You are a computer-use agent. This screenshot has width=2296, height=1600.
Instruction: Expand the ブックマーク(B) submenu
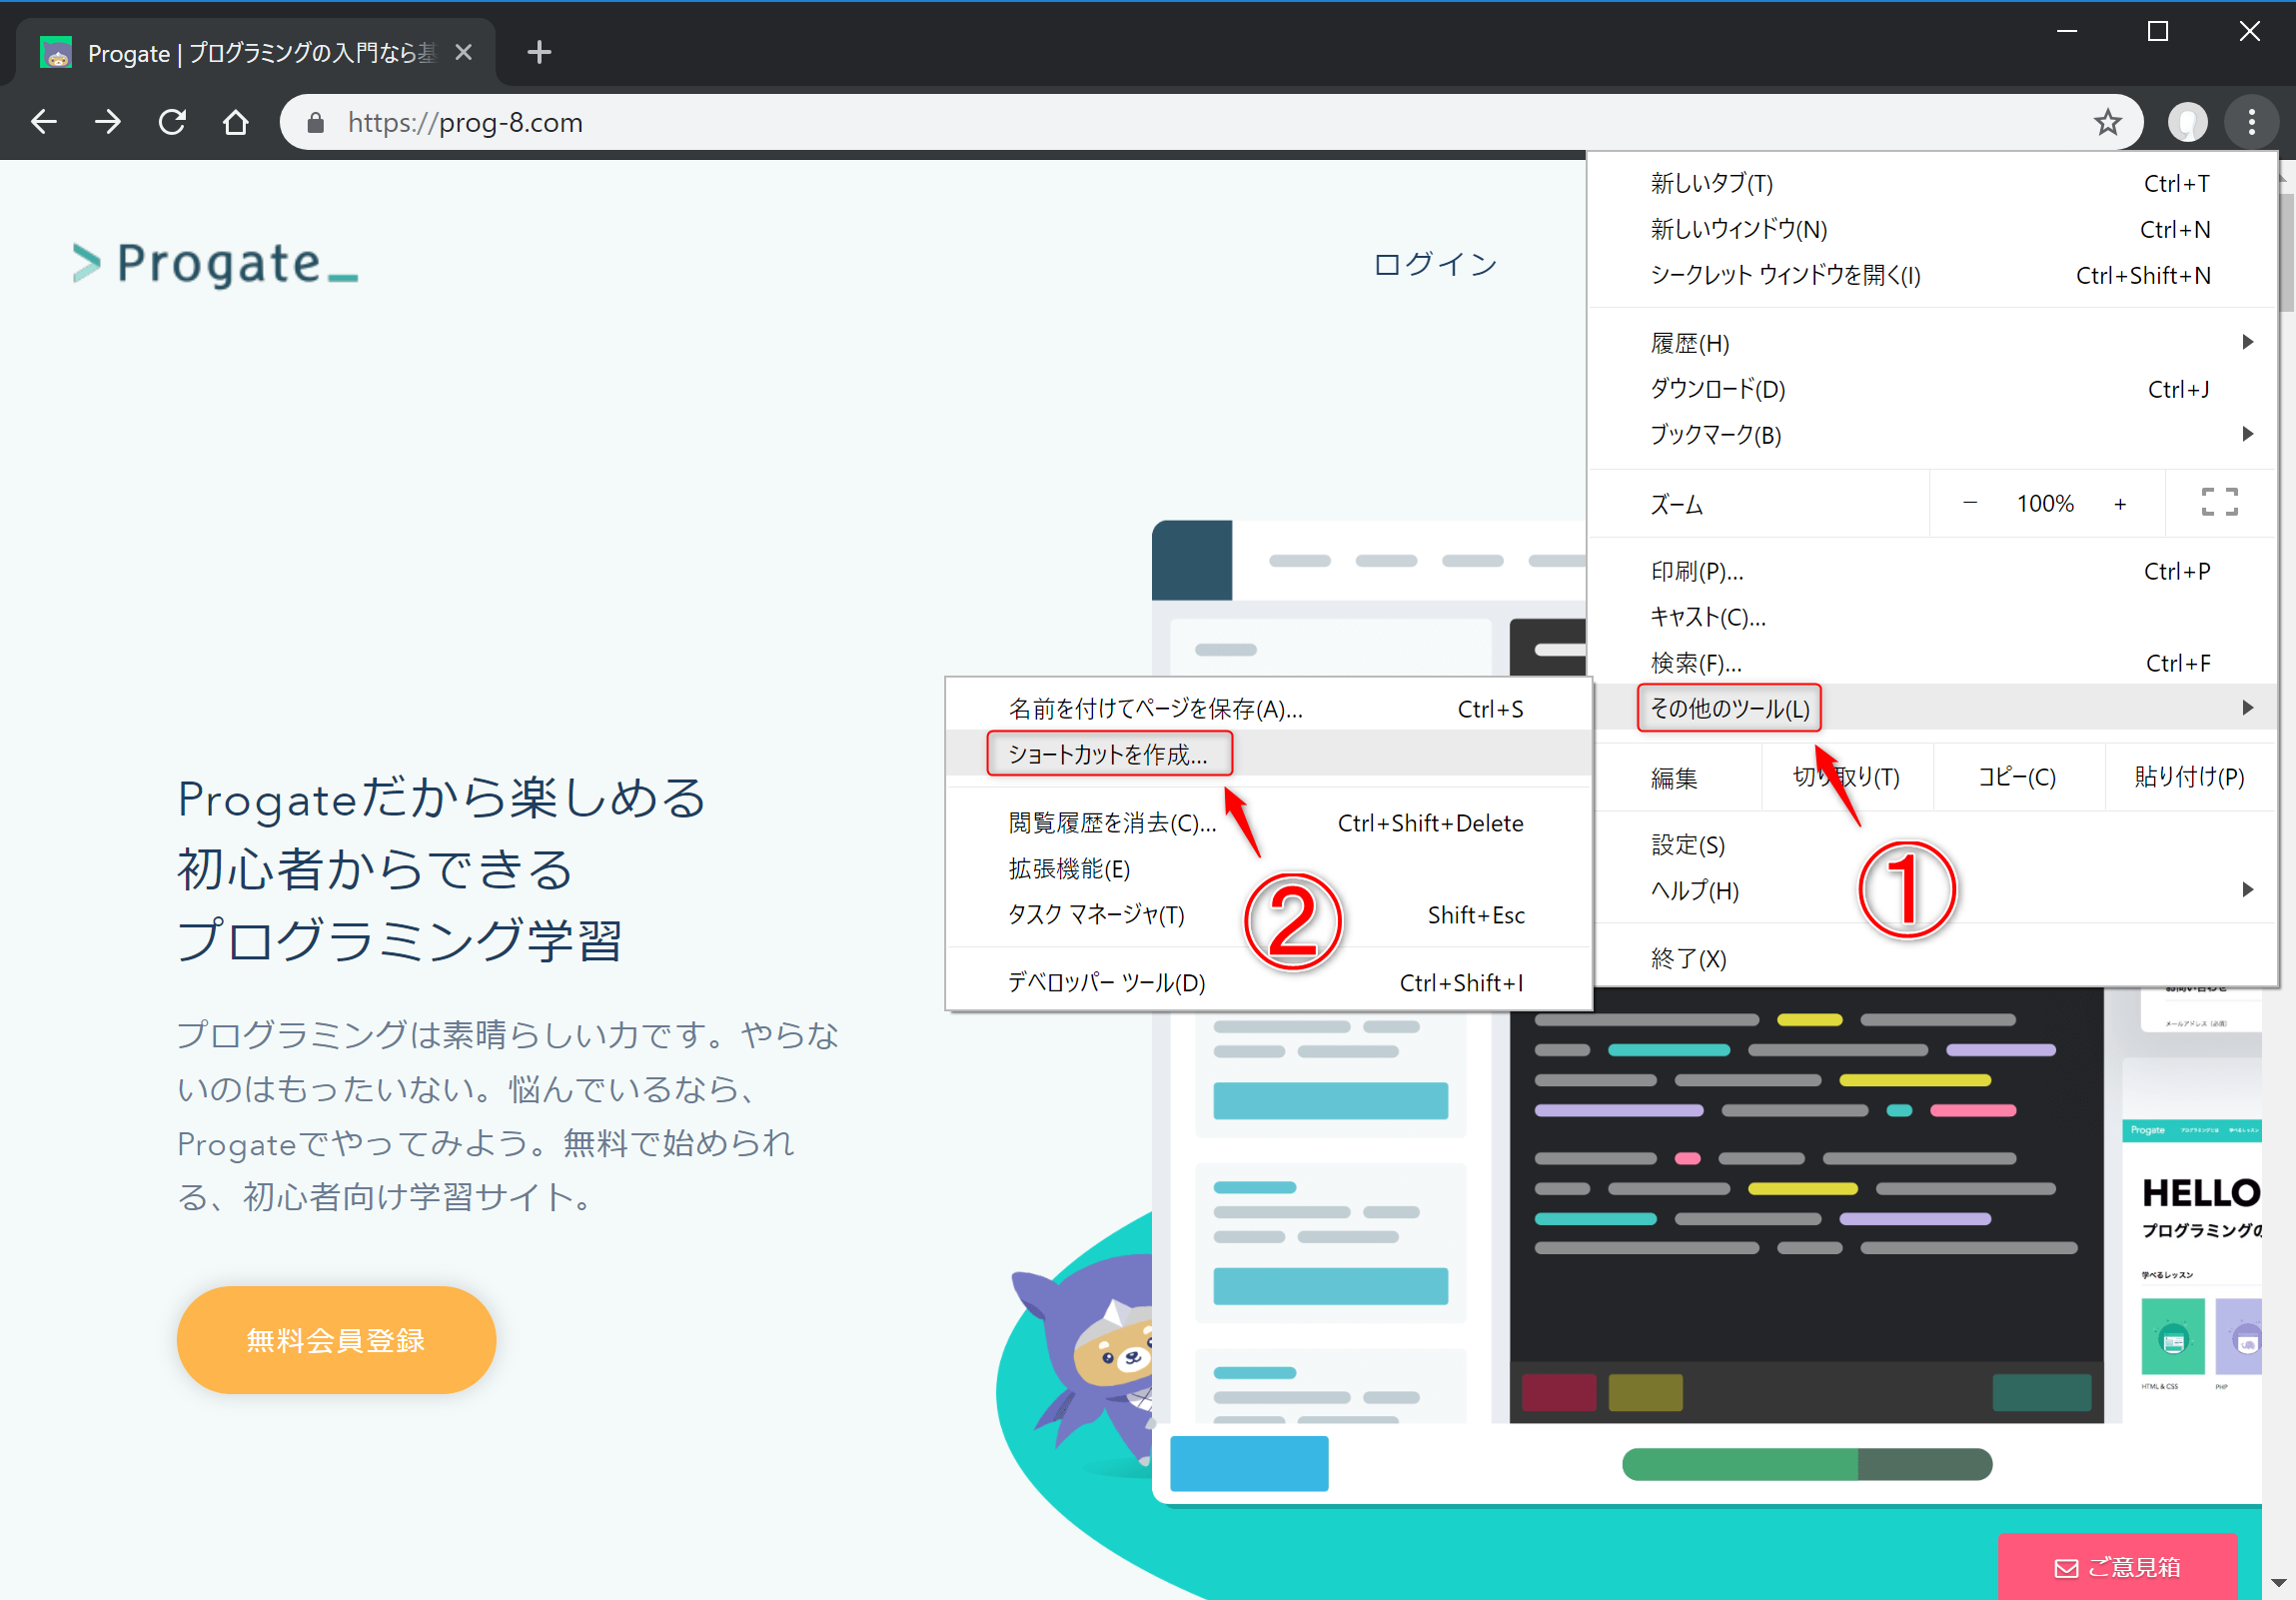[x=1931, y=435]
